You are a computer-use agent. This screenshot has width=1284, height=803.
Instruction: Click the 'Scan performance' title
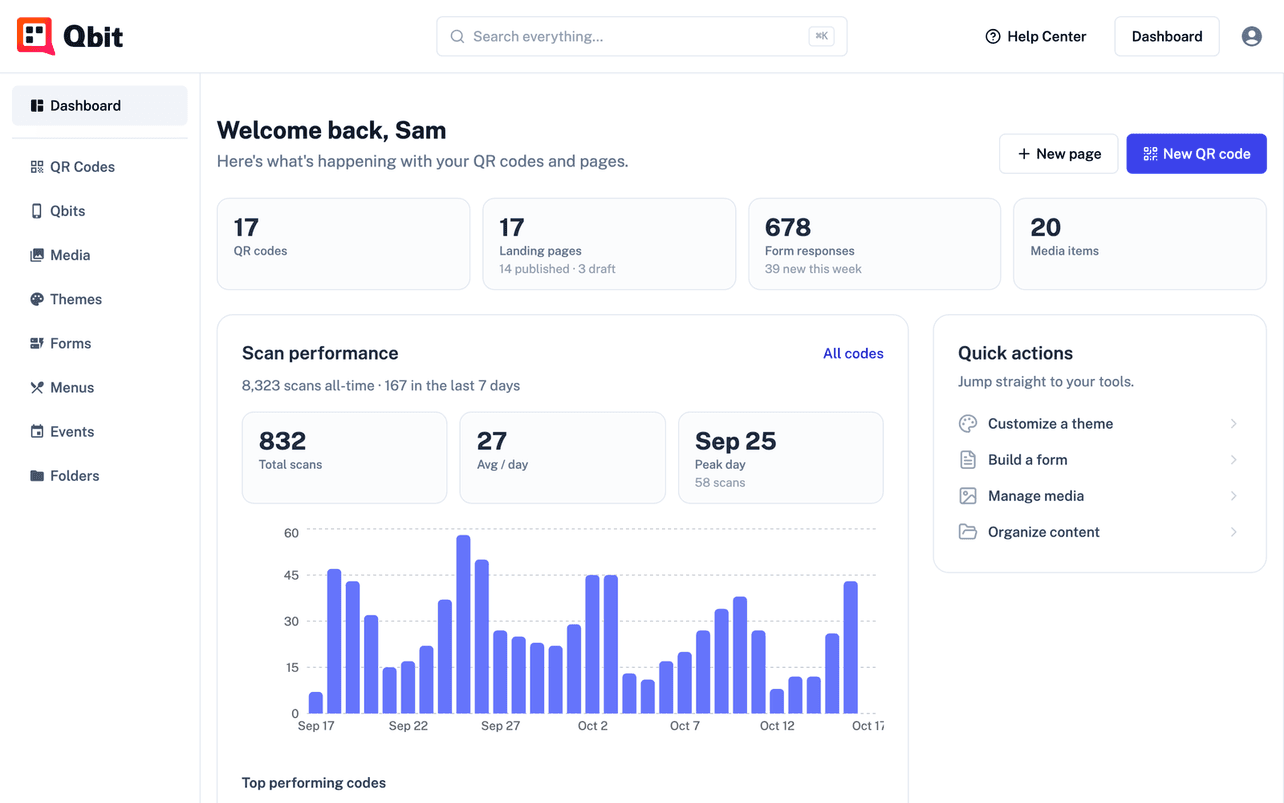(320, 353)
